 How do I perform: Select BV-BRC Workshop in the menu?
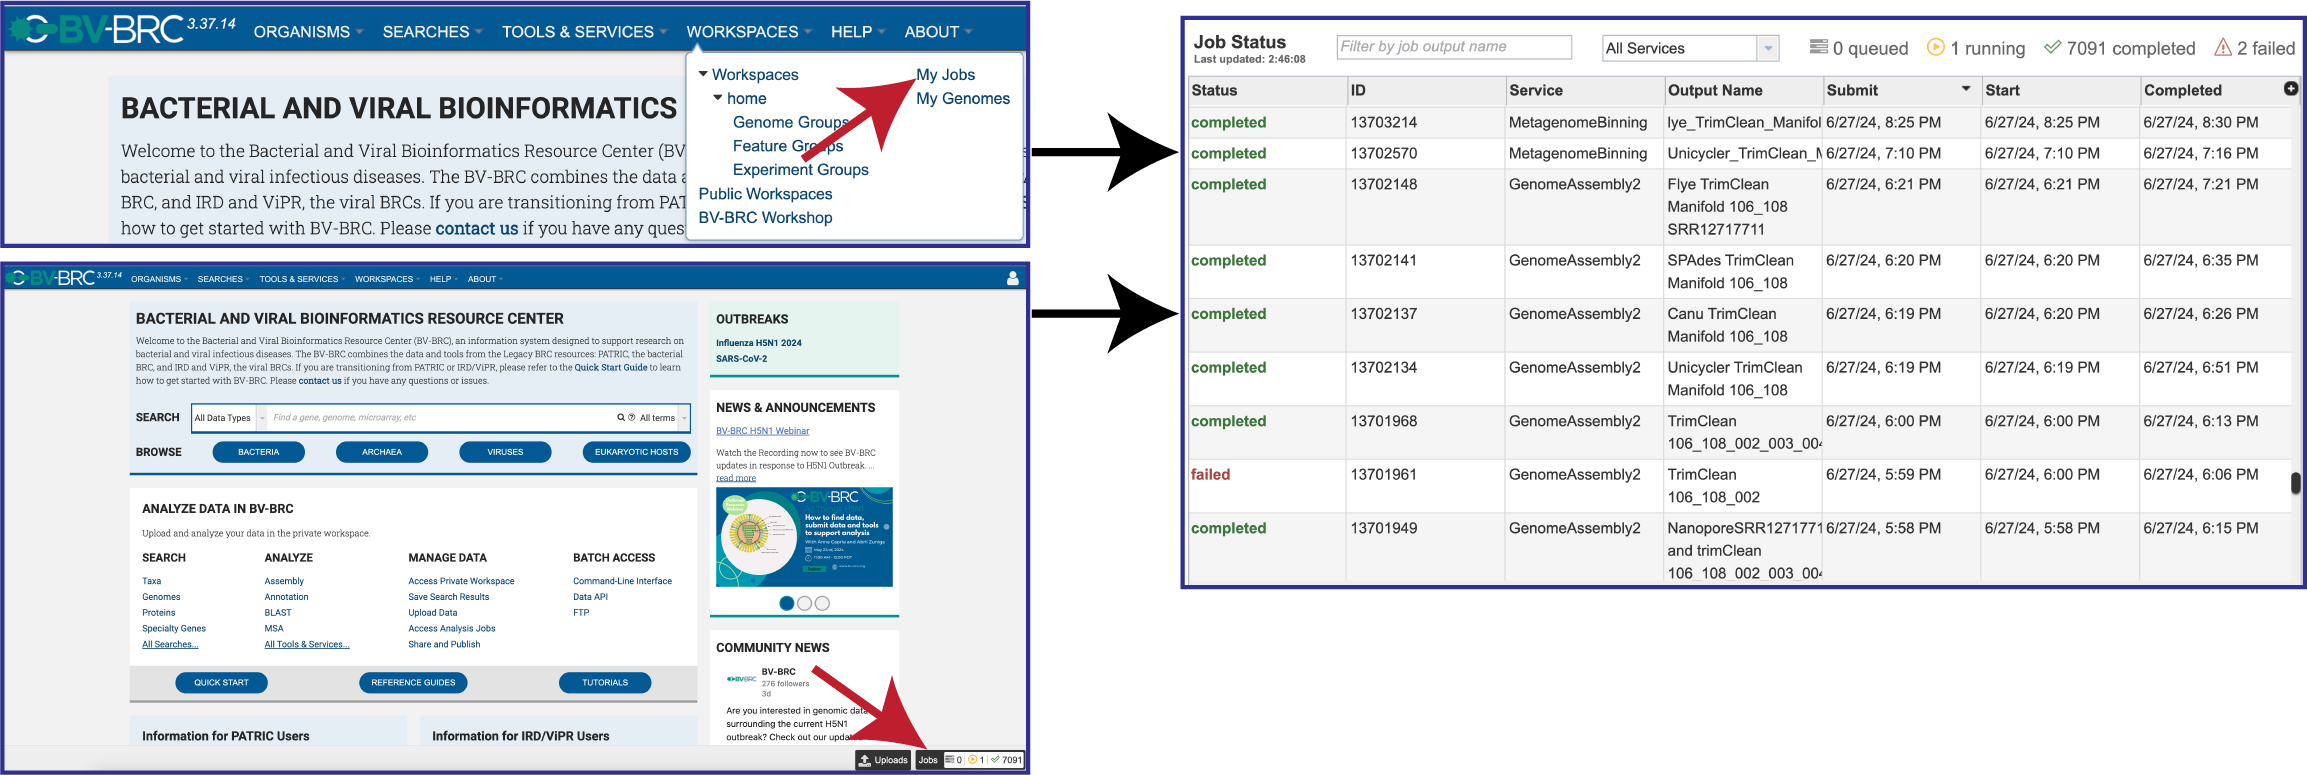(x=765, y=217)
